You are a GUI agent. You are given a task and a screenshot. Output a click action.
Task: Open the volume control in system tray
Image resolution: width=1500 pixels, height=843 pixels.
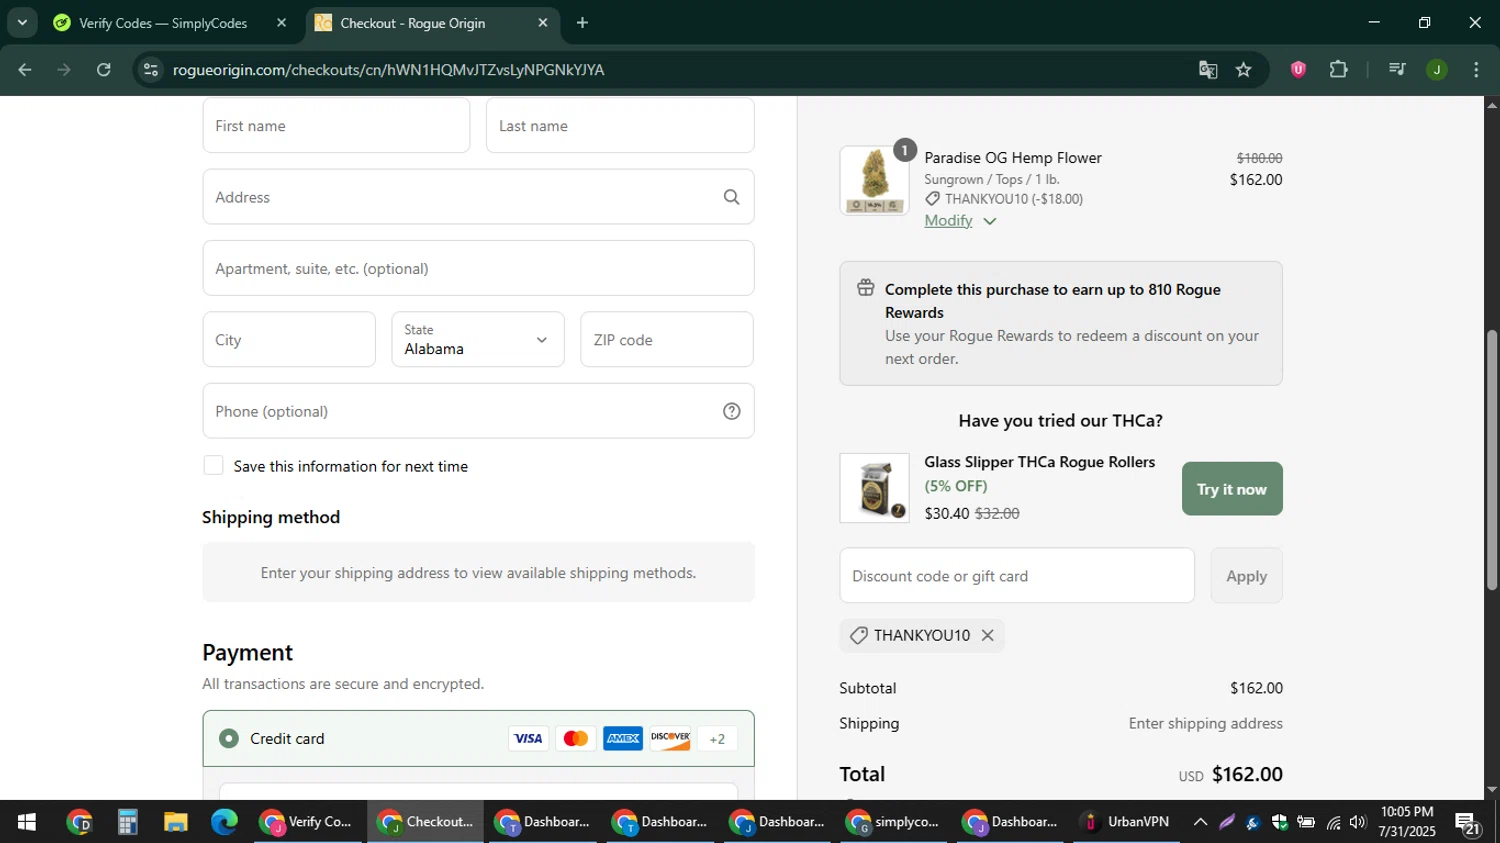coord(1358,822)
